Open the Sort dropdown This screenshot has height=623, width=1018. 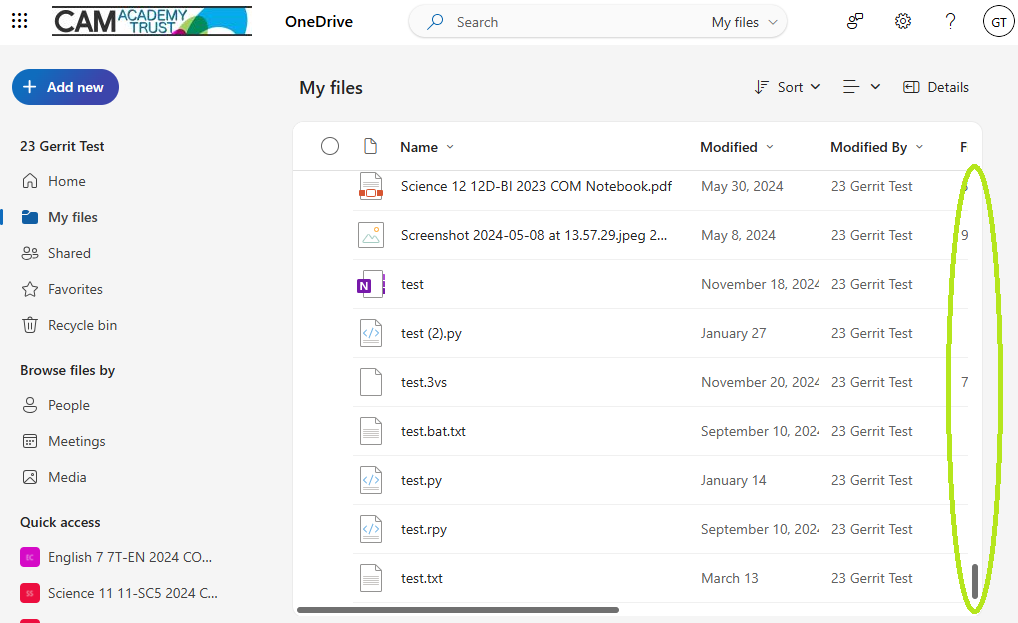(788, 87)
